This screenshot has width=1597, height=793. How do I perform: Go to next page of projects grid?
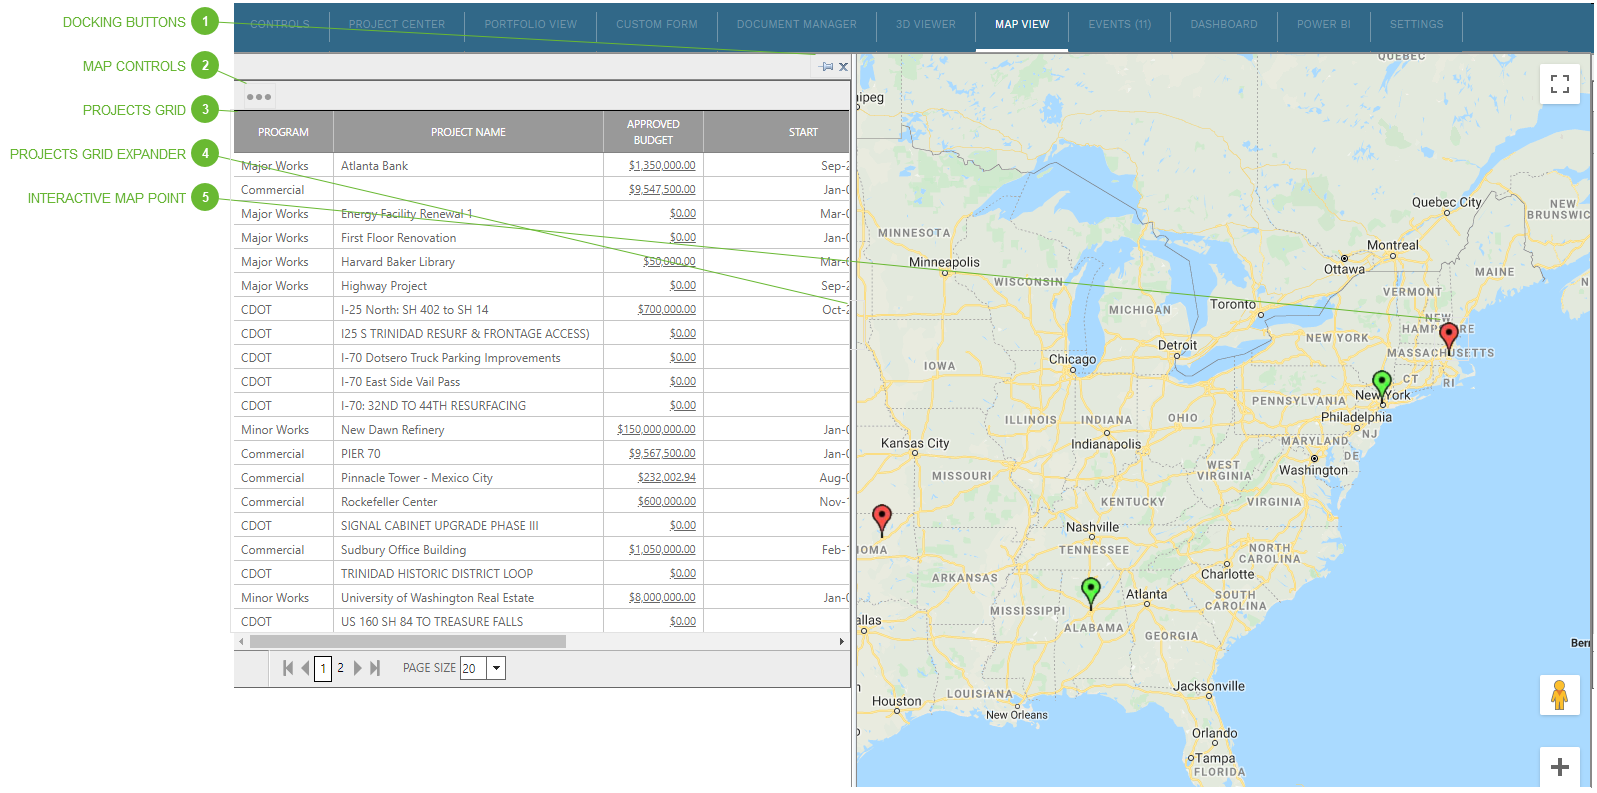coord(357,668)
